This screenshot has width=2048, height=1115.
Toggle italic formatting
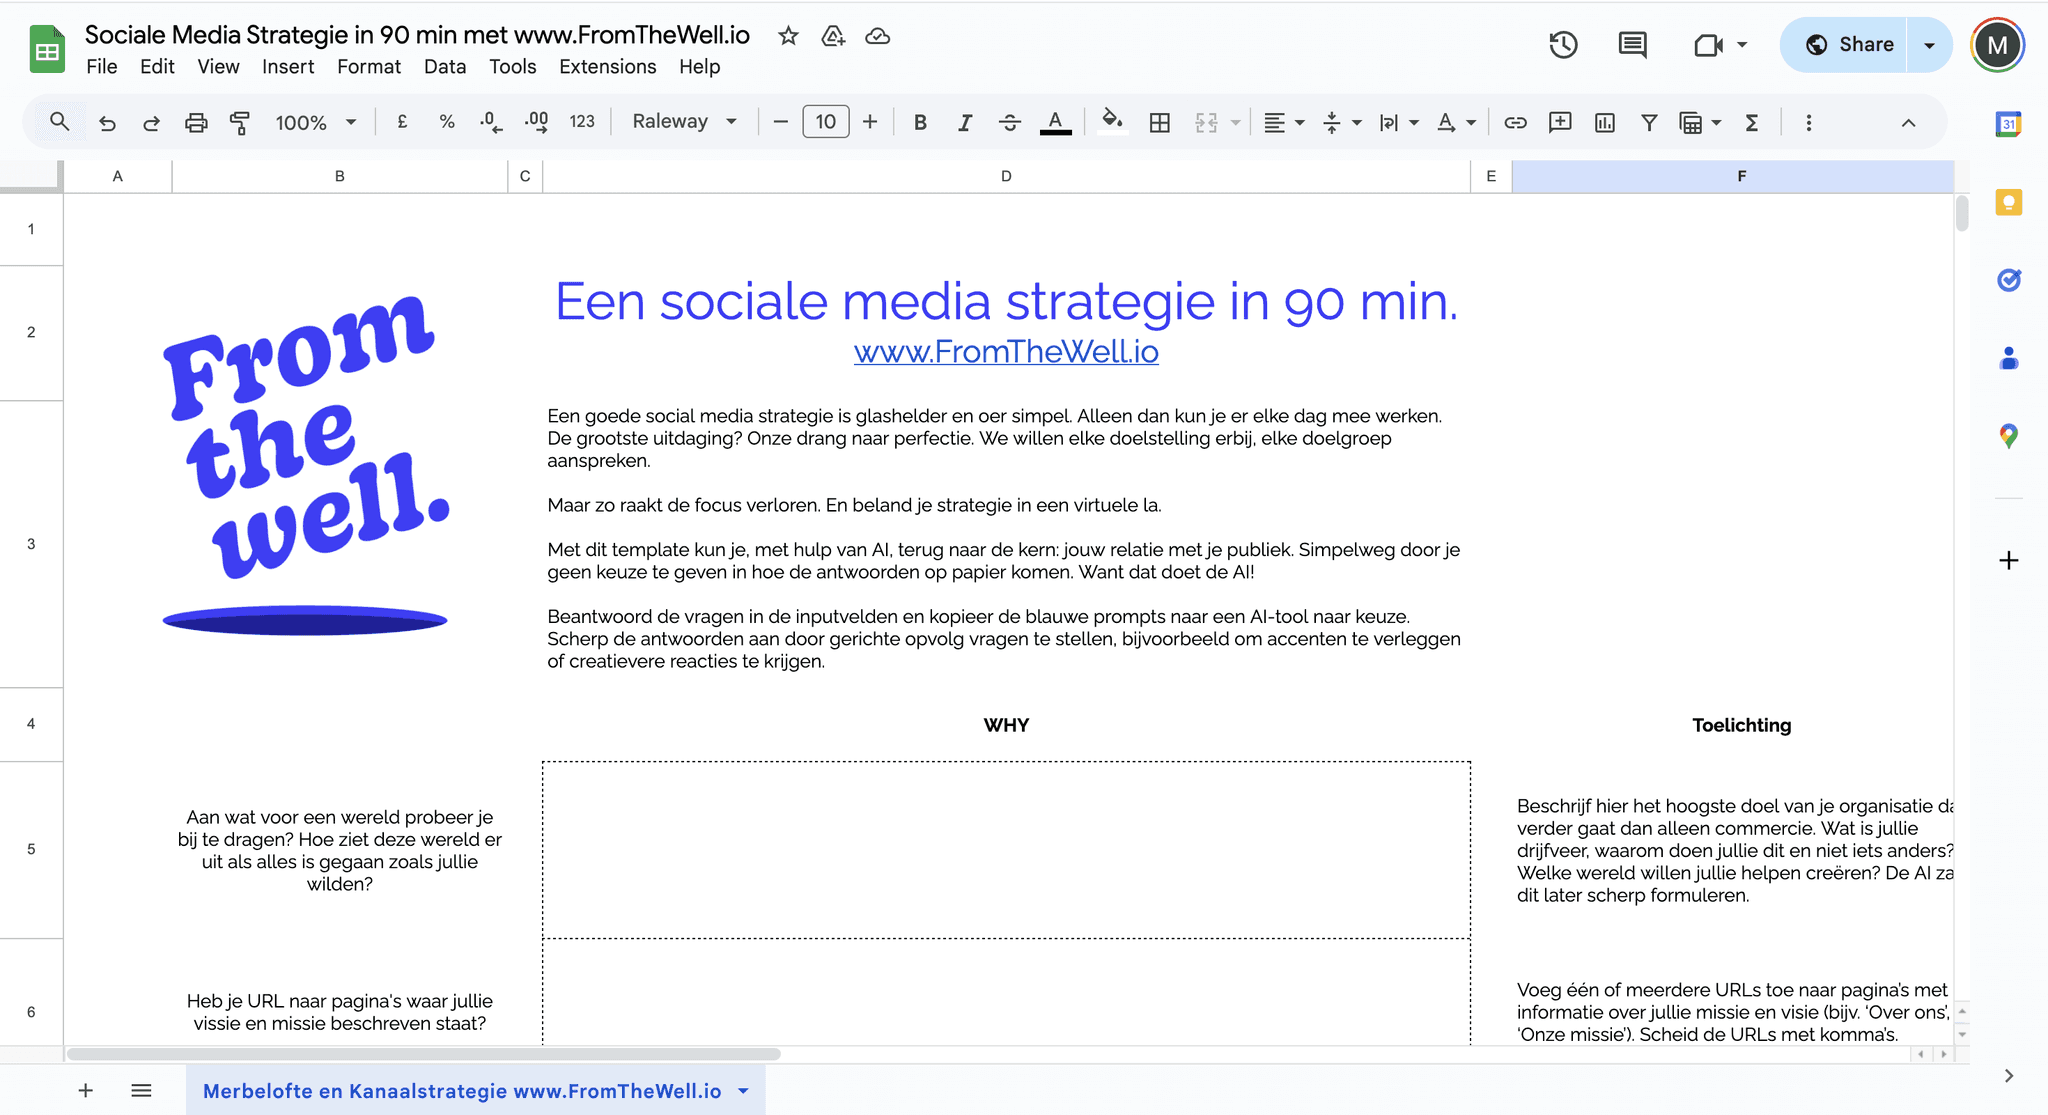pos(964,122)
